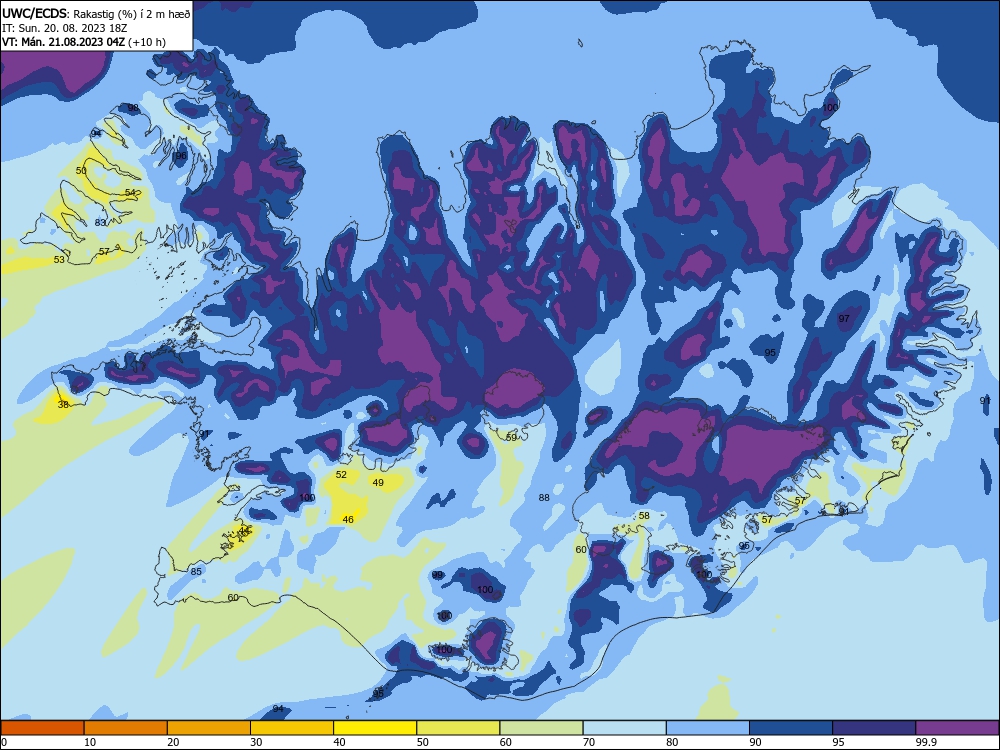Click the medium blue 80–90 legend swatch
The image size is (1000, 750).
point(708,728)
